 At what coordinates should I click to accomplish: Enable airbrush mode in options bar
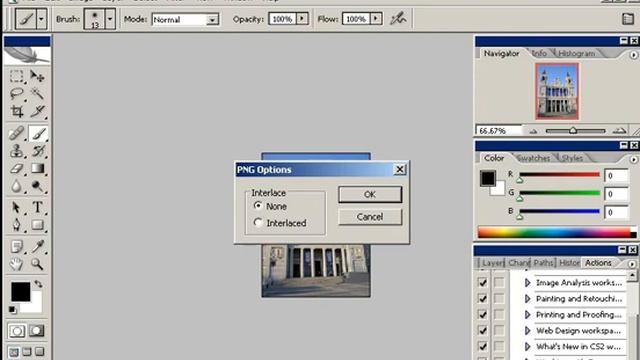point(398,19)
